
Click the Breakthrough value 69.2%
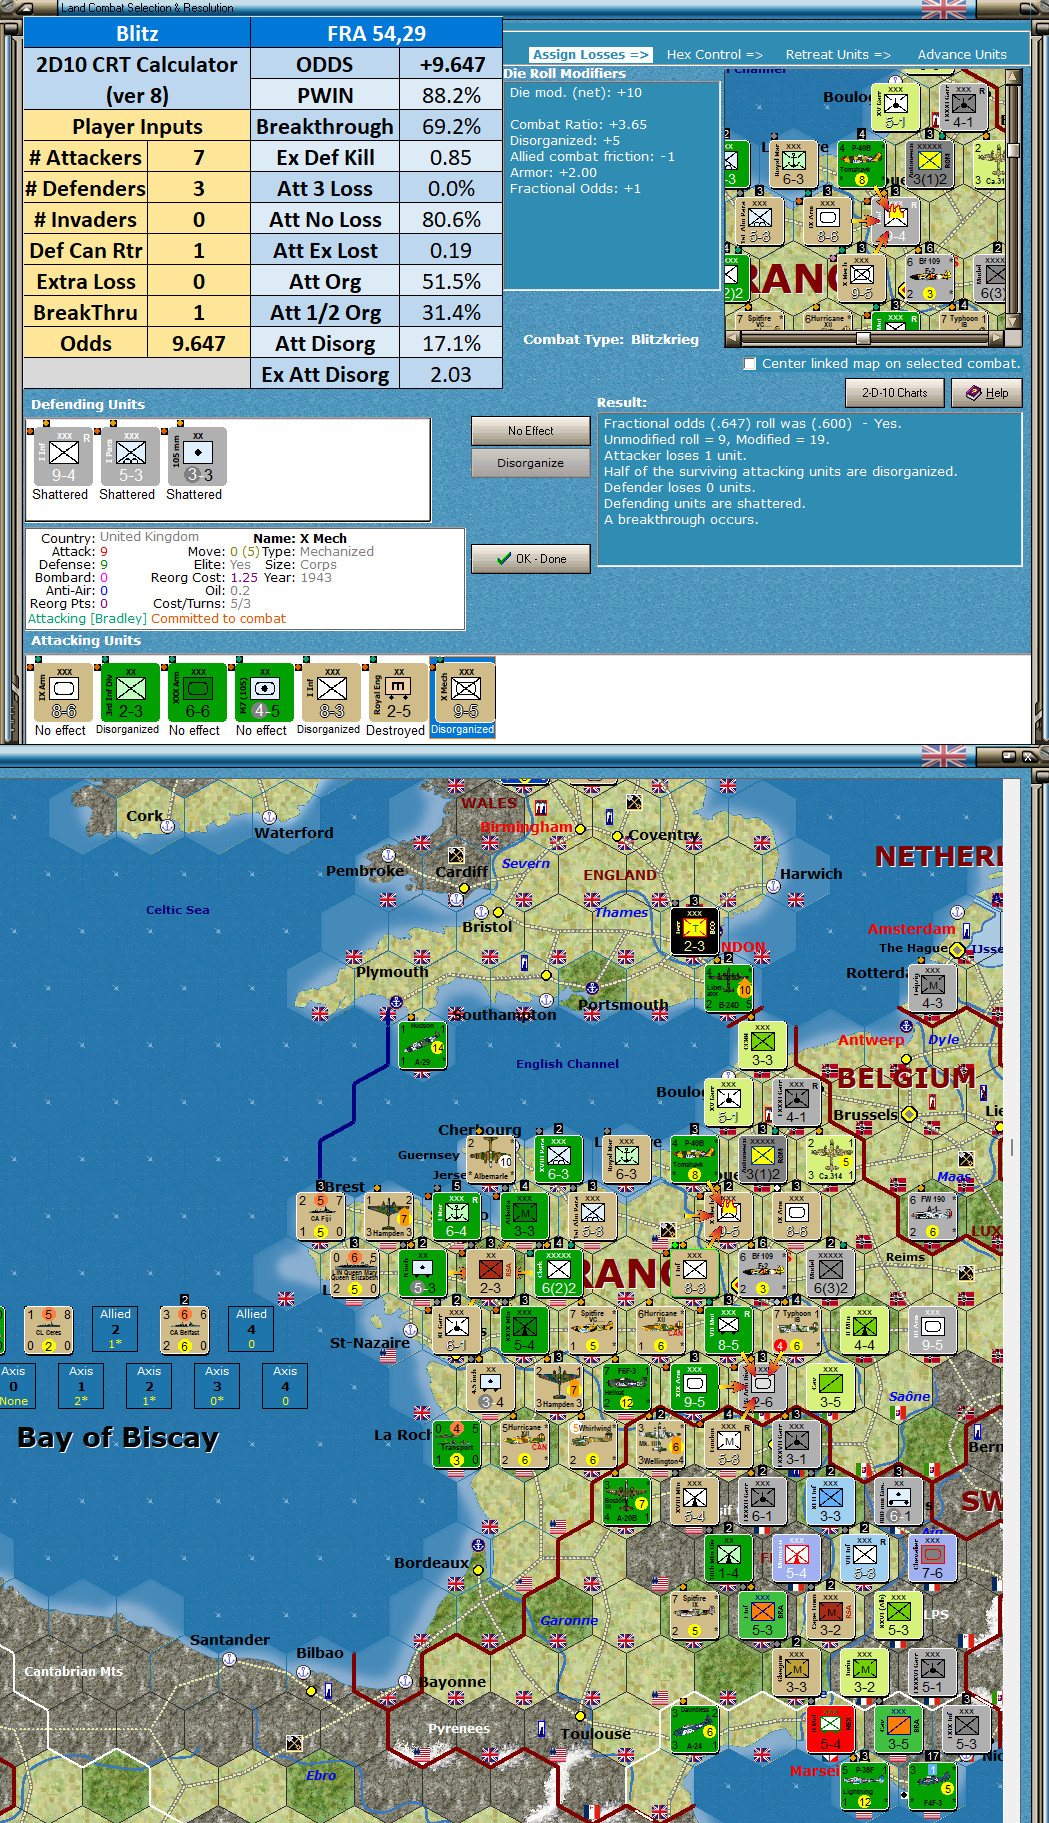451,126
